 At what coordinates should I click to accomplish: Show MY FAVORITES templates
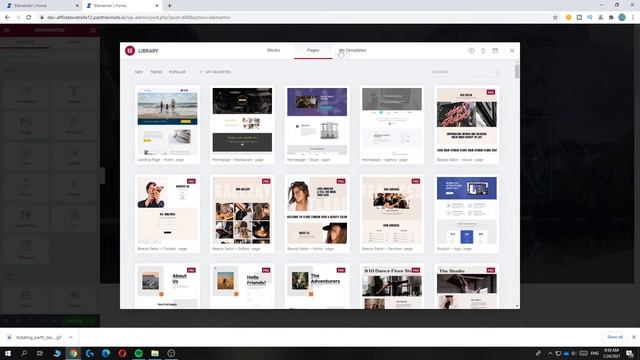pos(215,72)
